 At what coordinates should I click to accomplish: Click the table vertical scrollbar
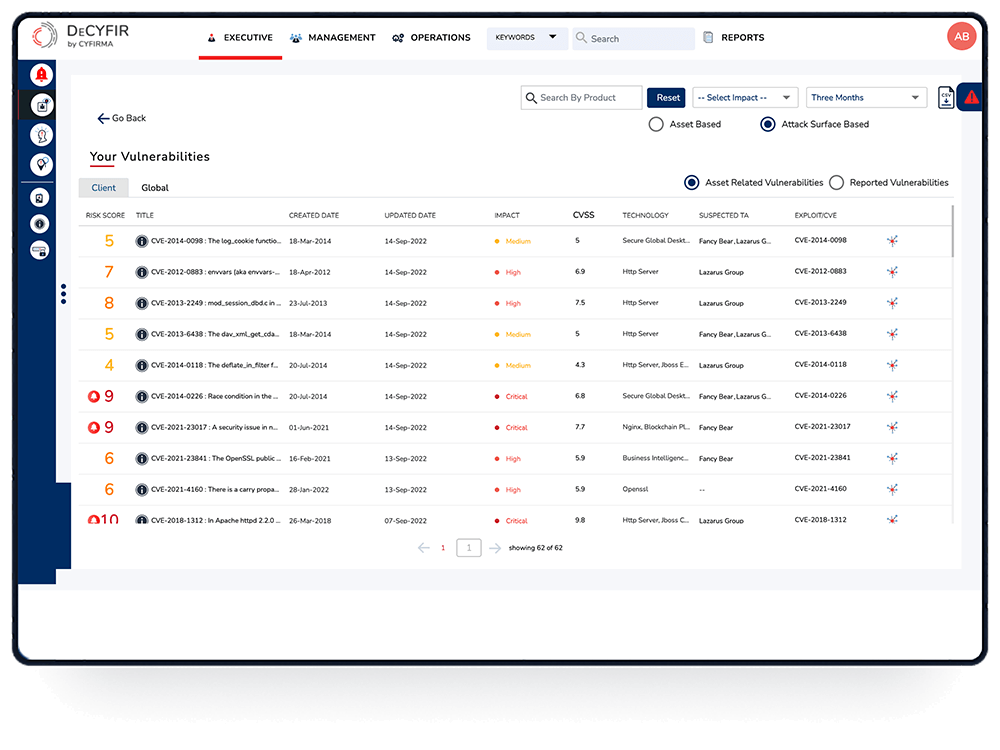[953, 231]
